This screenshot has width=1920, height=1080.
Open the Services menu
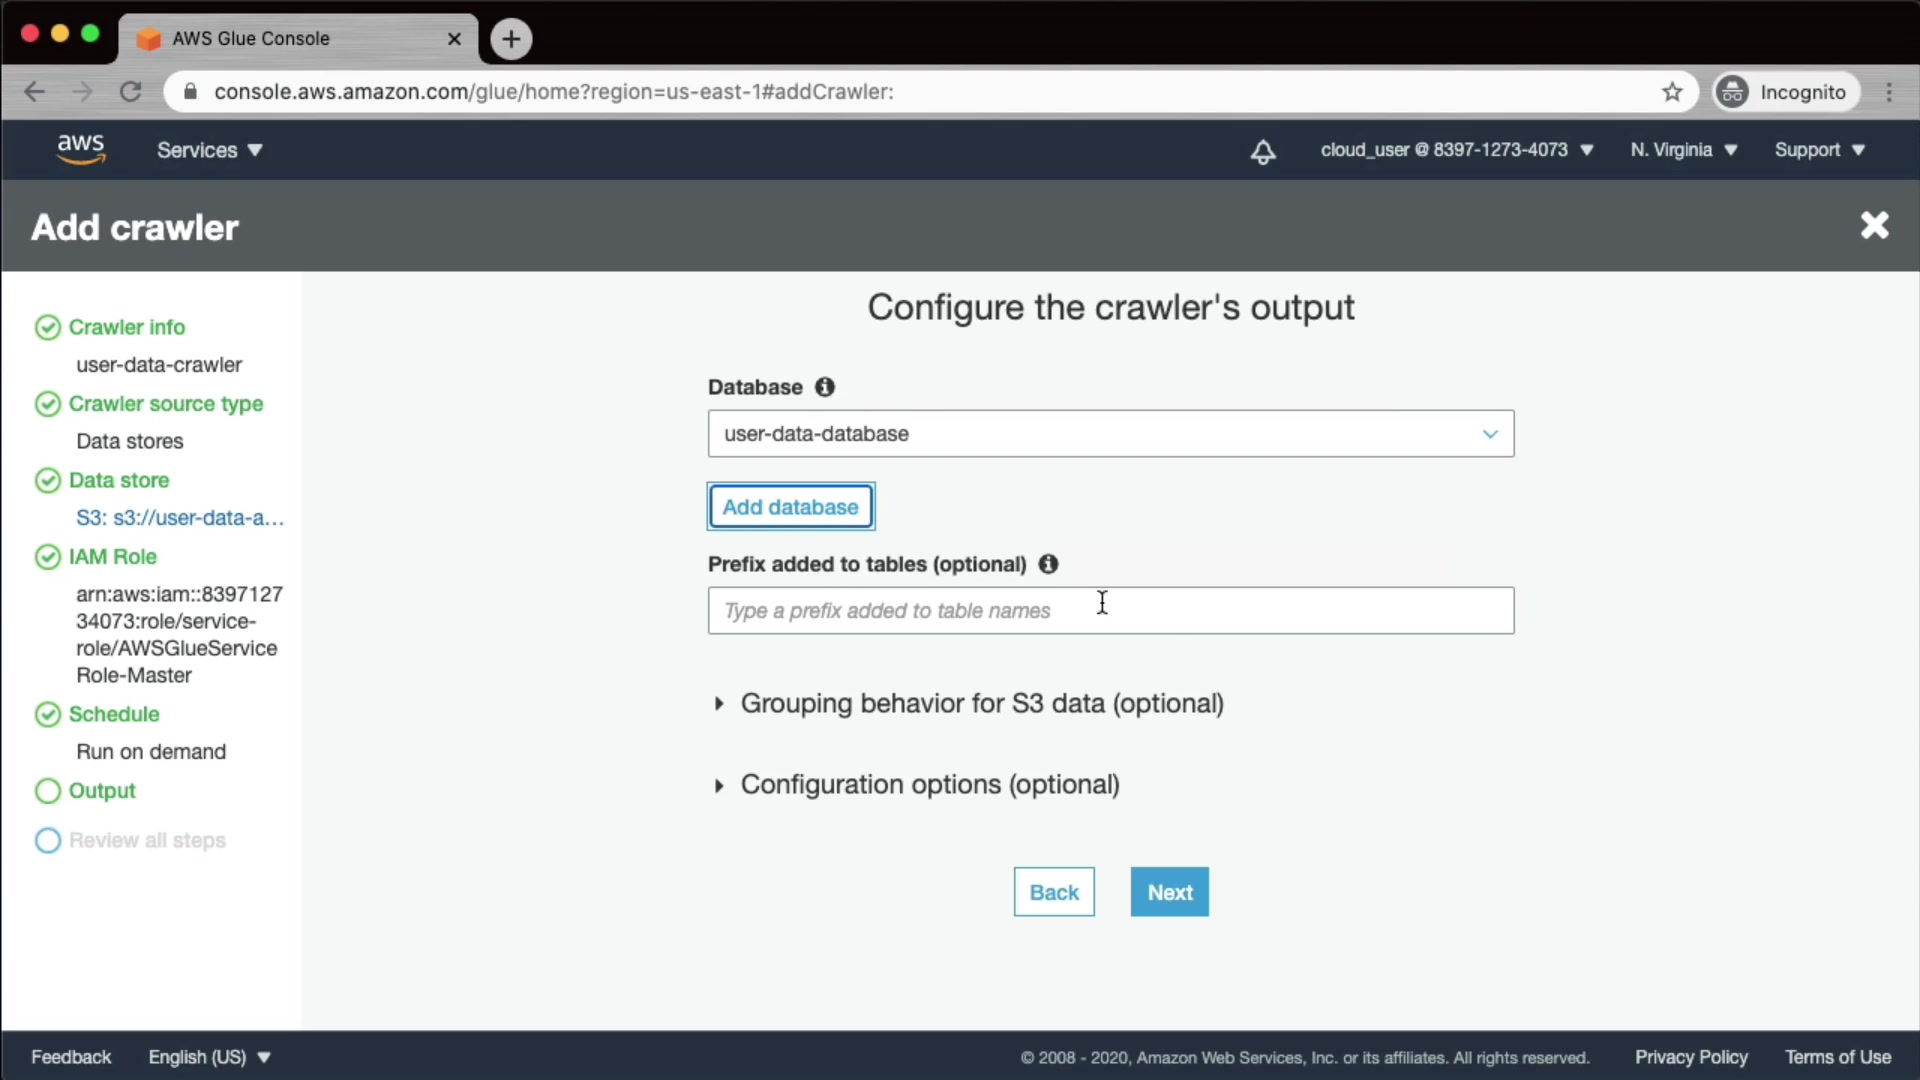point(209,150)
